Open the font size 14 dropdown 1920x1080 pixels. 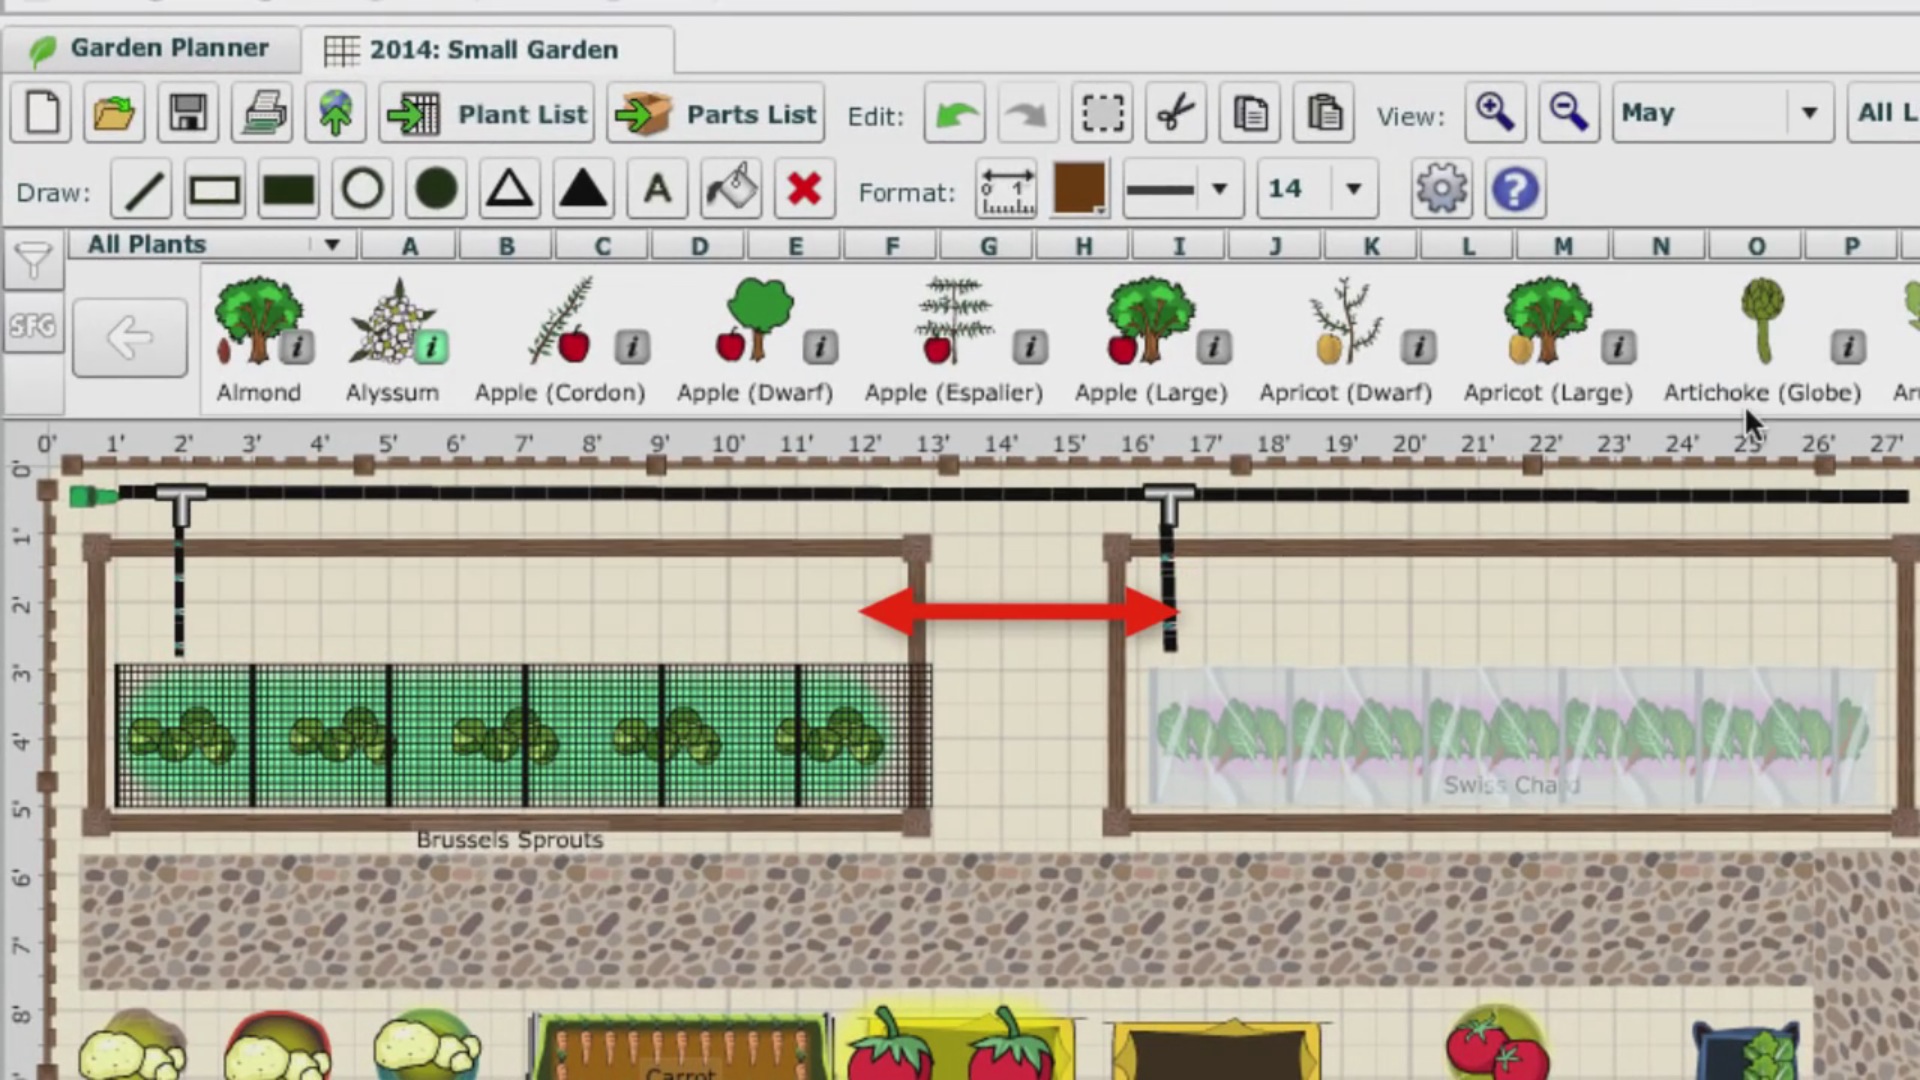click(x=1317, y=190)
